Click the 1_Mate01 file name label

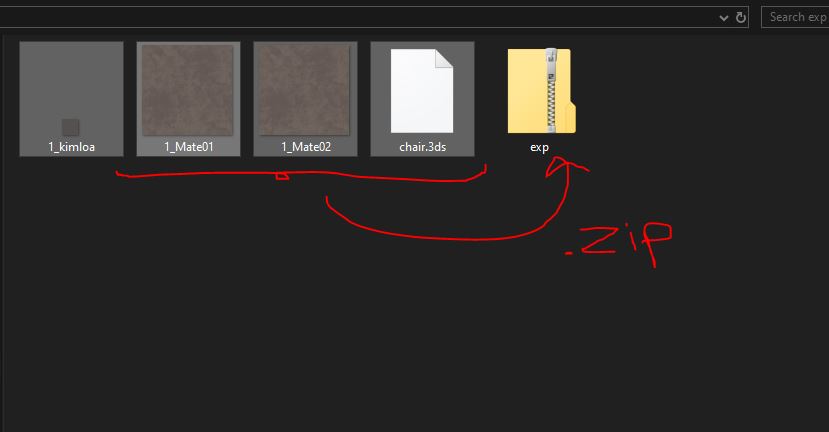[189, 147]
